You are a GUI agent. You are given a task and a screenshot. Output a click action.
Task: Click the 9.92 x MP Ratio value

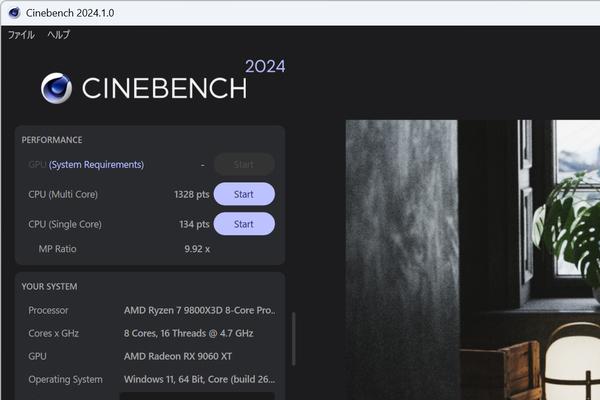197,249
